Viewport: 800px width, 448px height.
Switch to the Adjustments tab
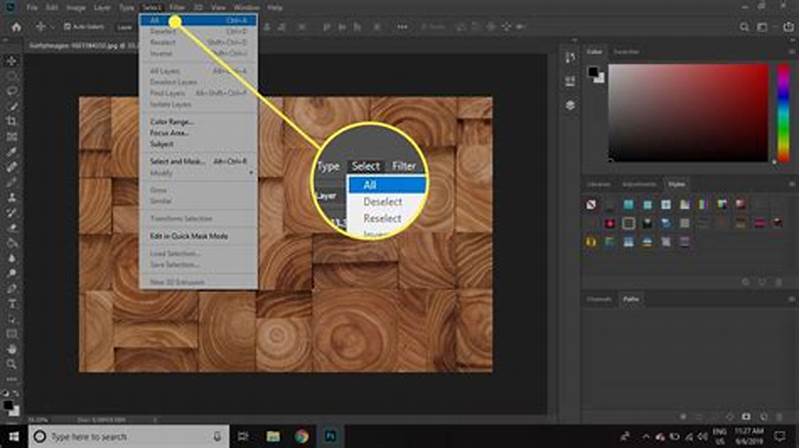(639, 184)
